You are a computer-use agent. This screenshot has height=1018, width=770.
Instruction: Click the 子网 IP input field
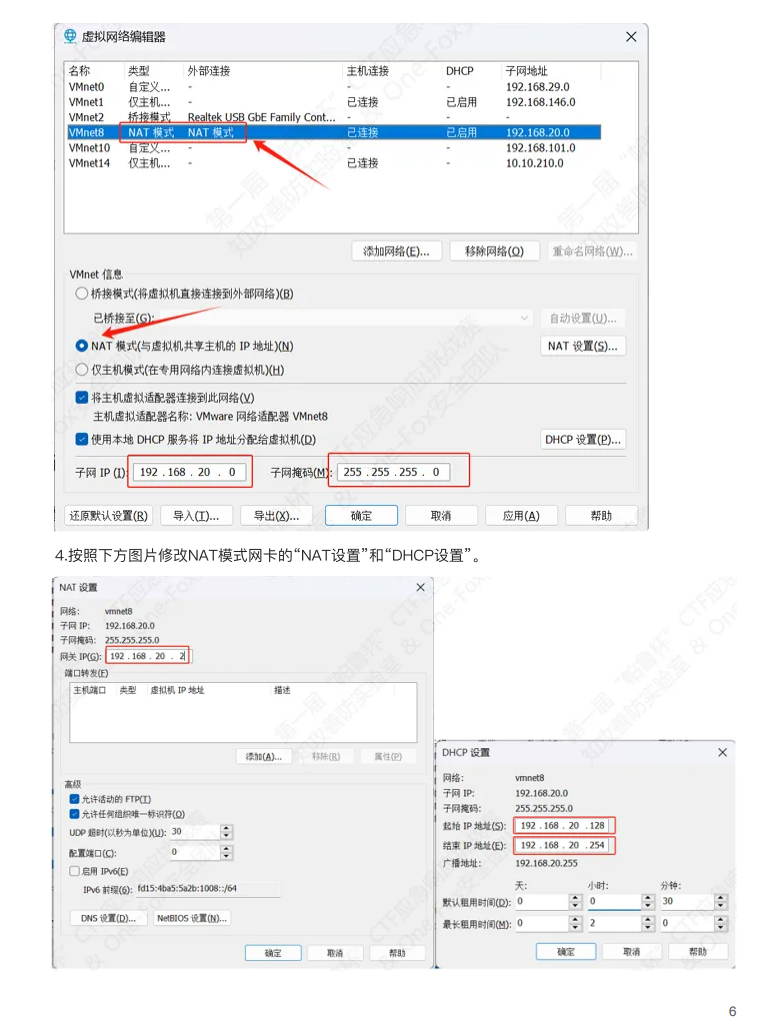(189, 472)
